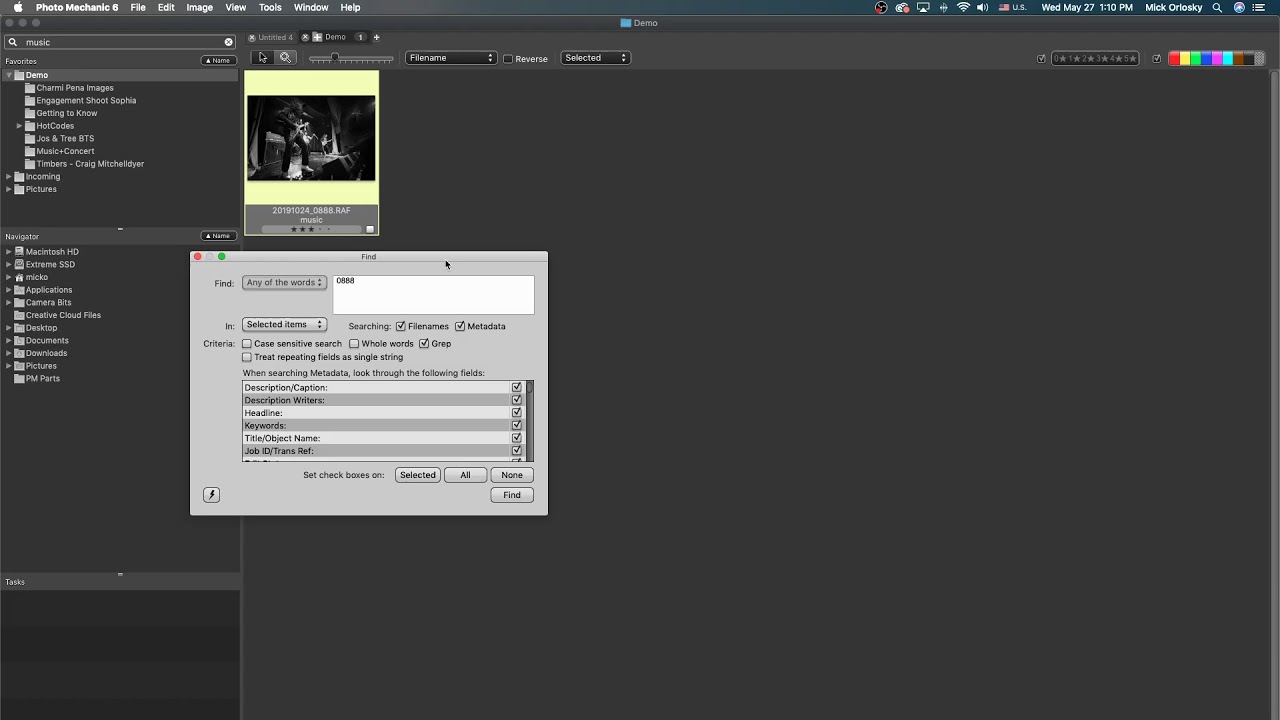The image size is (1280, 720).
Task: Toggle the star rating filter checkbox
Action: click(x=1041, y=59)
